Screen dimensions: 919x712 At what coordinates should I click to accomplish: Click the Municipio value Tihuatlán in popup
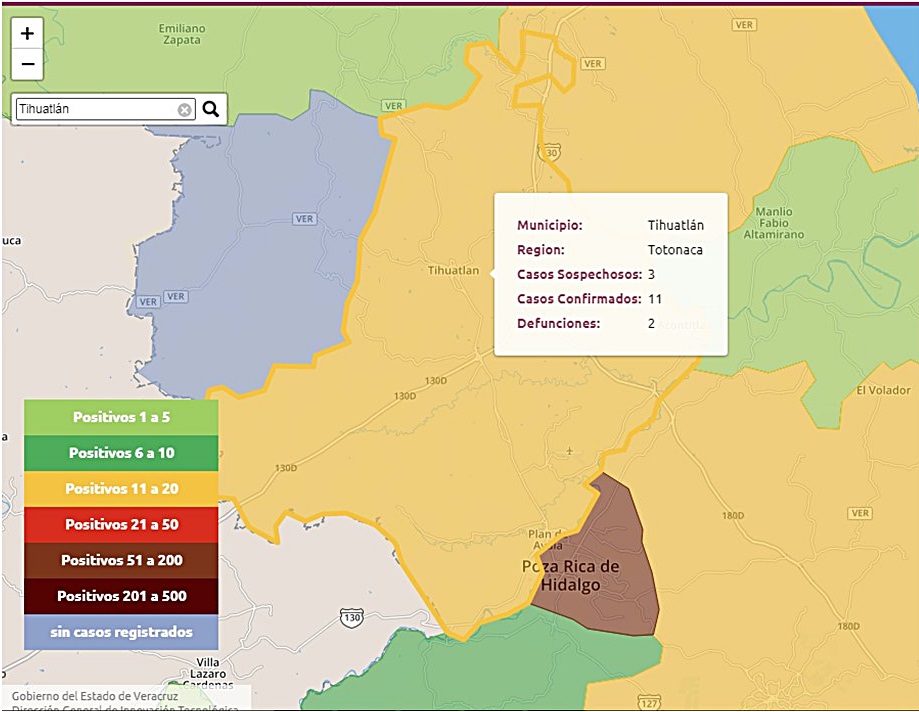point(676,225)
